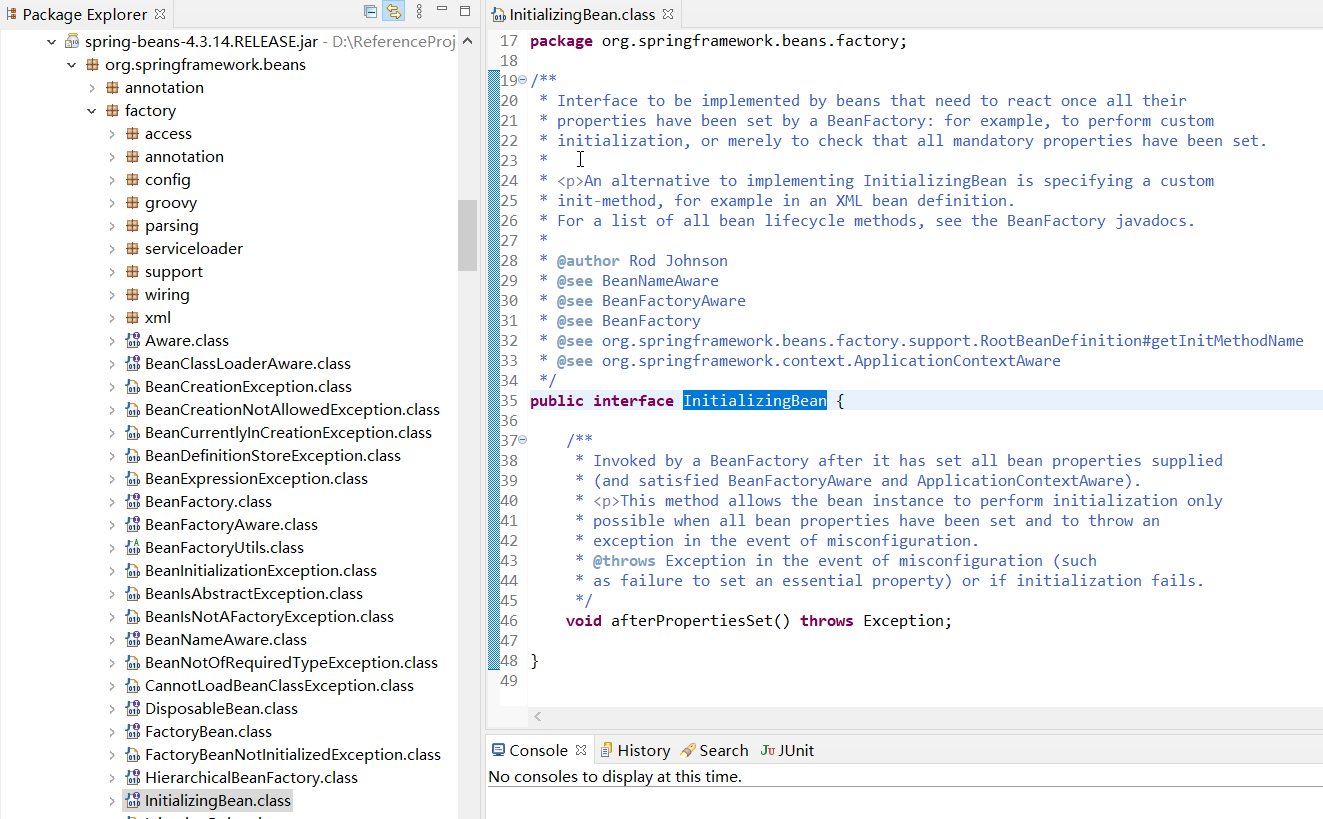Close the Package Explorer view tab
The width and height of the screenshot is (1323, 819).
(160, 14)
